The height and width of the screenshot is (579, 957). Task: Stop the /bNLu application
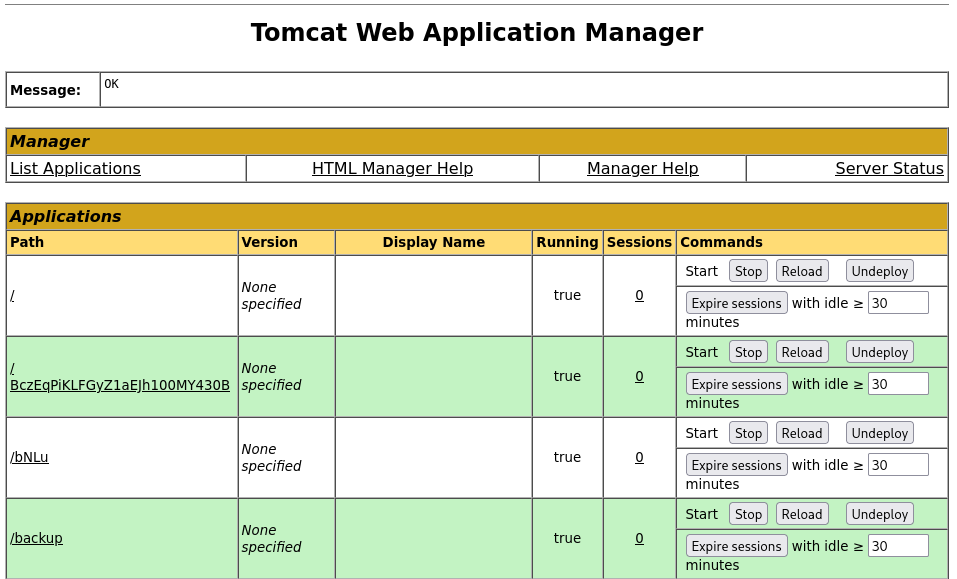(x=748, y=432)
